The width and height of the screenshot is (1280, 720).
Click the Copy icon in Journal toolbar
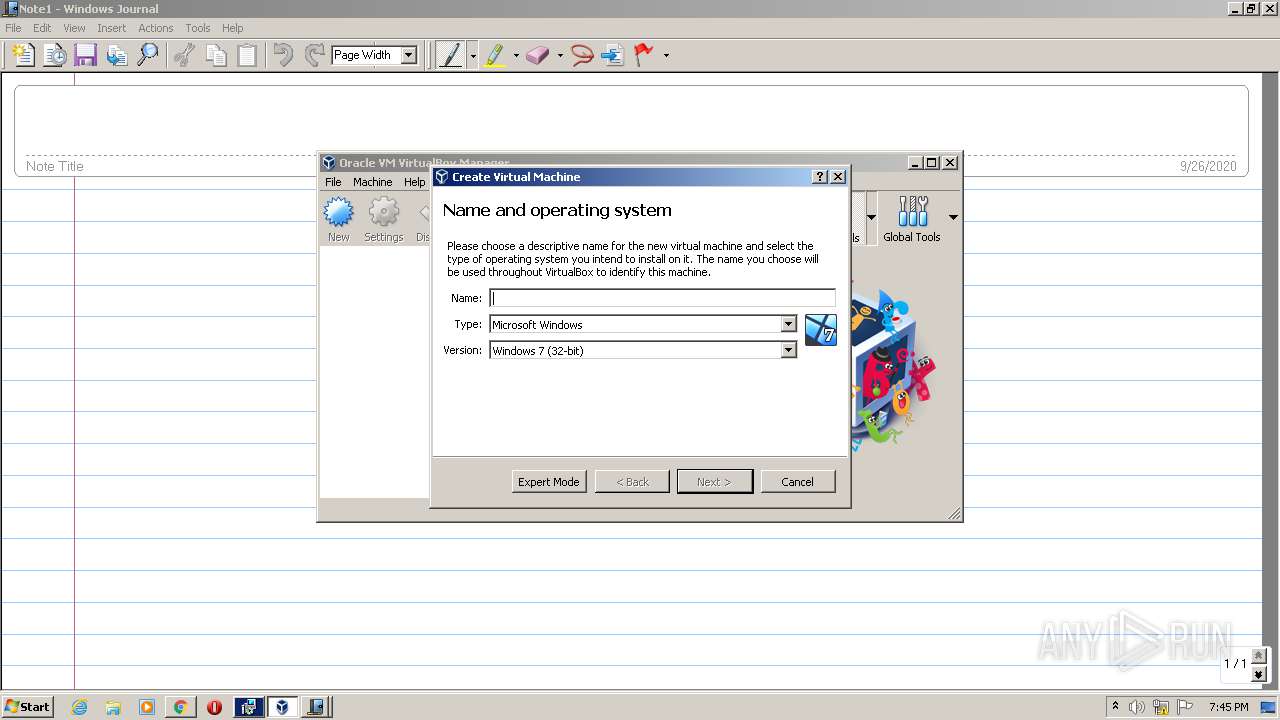[x=216, y=55]
